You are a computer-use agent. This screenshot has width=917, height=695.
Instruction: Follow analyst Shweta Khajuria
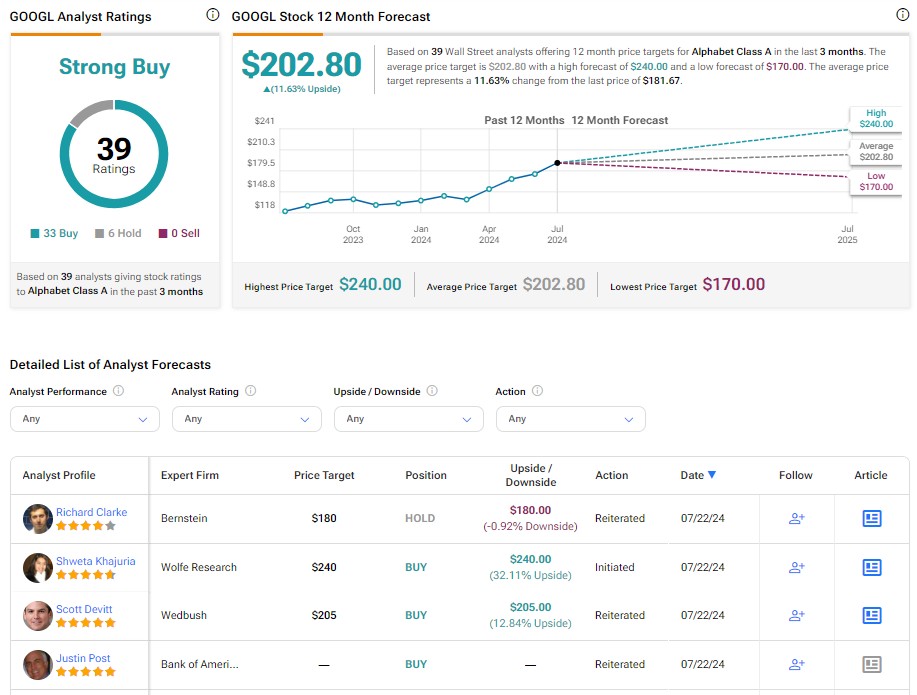tap(796, 567)
